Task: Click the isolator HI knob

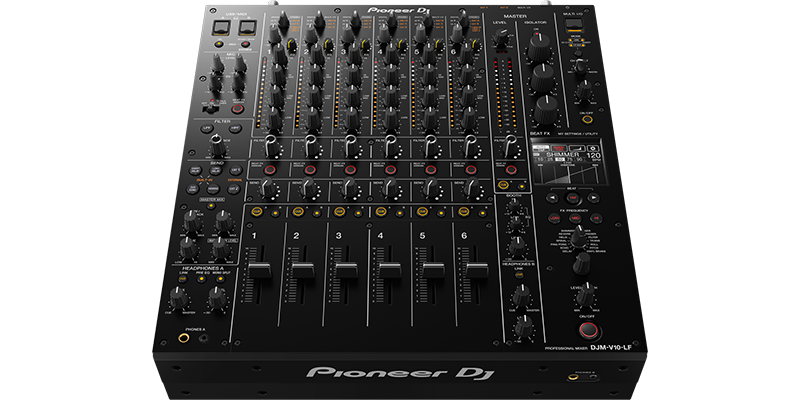Action: [x=538, y=48]
